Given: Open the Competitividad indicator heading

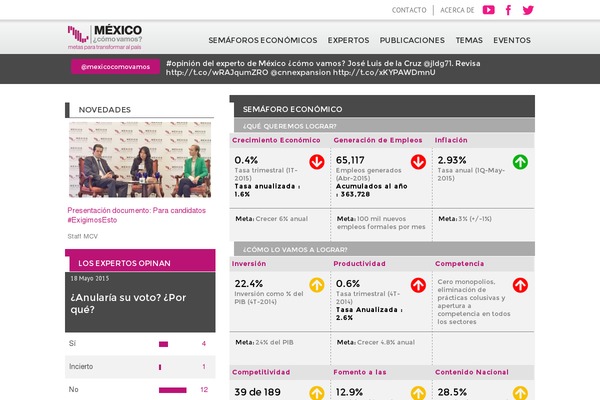Looking at the screenshot, I should point(261,372).
